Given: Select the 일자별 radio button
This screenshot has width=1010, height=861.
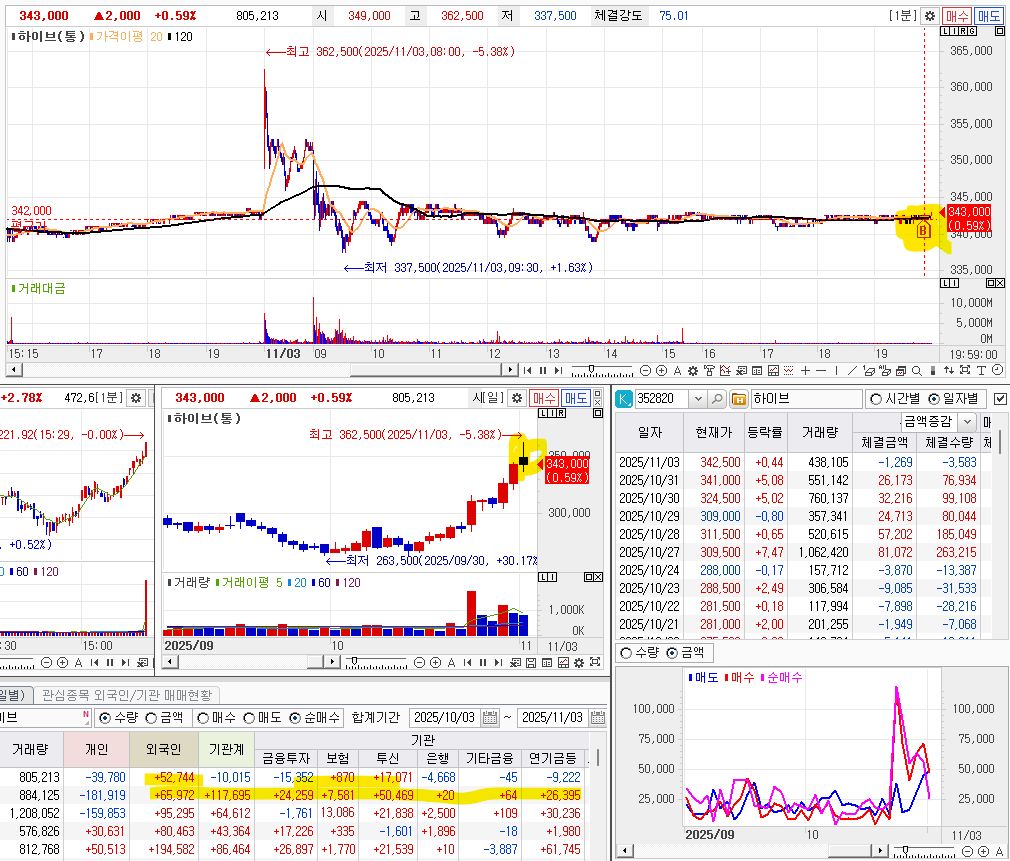Looking at the screenshot, I should pos(934,399).
